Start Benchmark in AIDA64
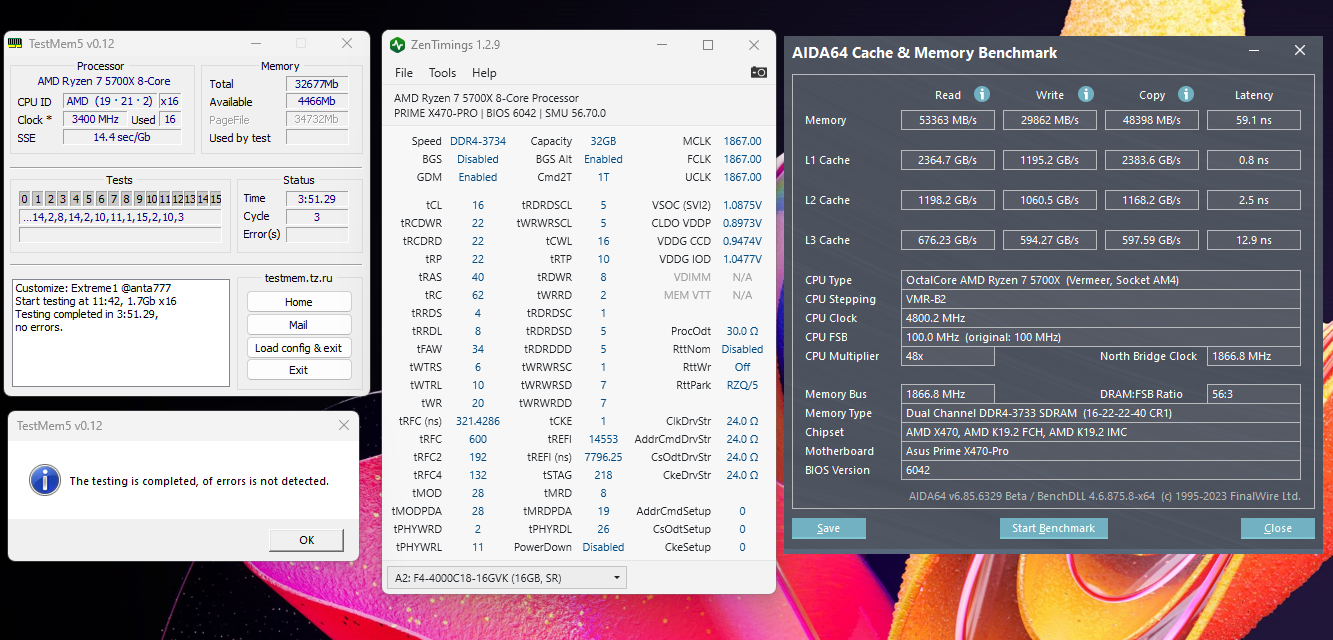1333x640 pixels. click(x=1054, y=528)
